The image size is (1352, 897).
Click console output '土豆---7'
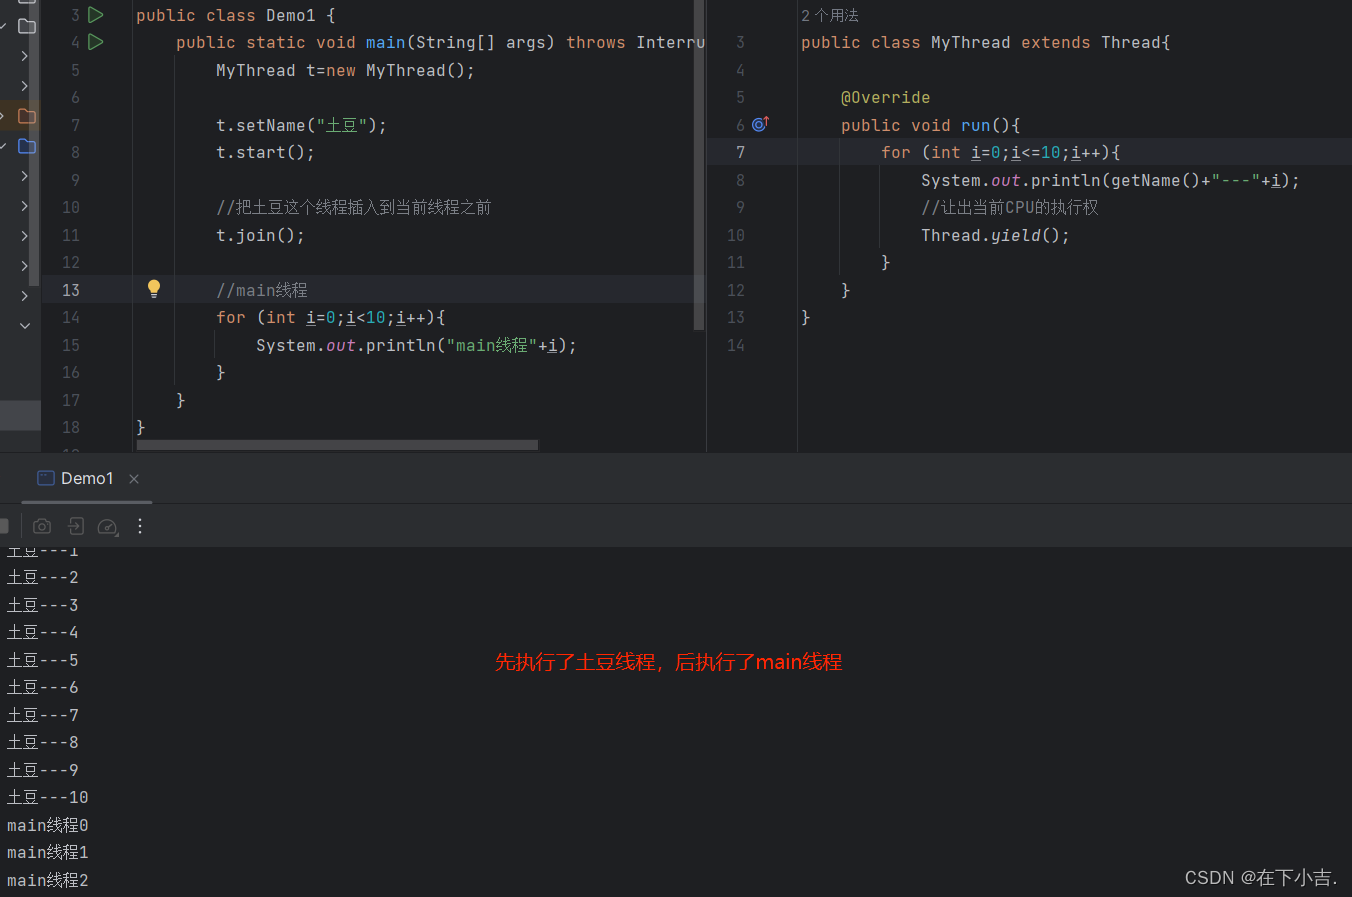click(43, 715)
